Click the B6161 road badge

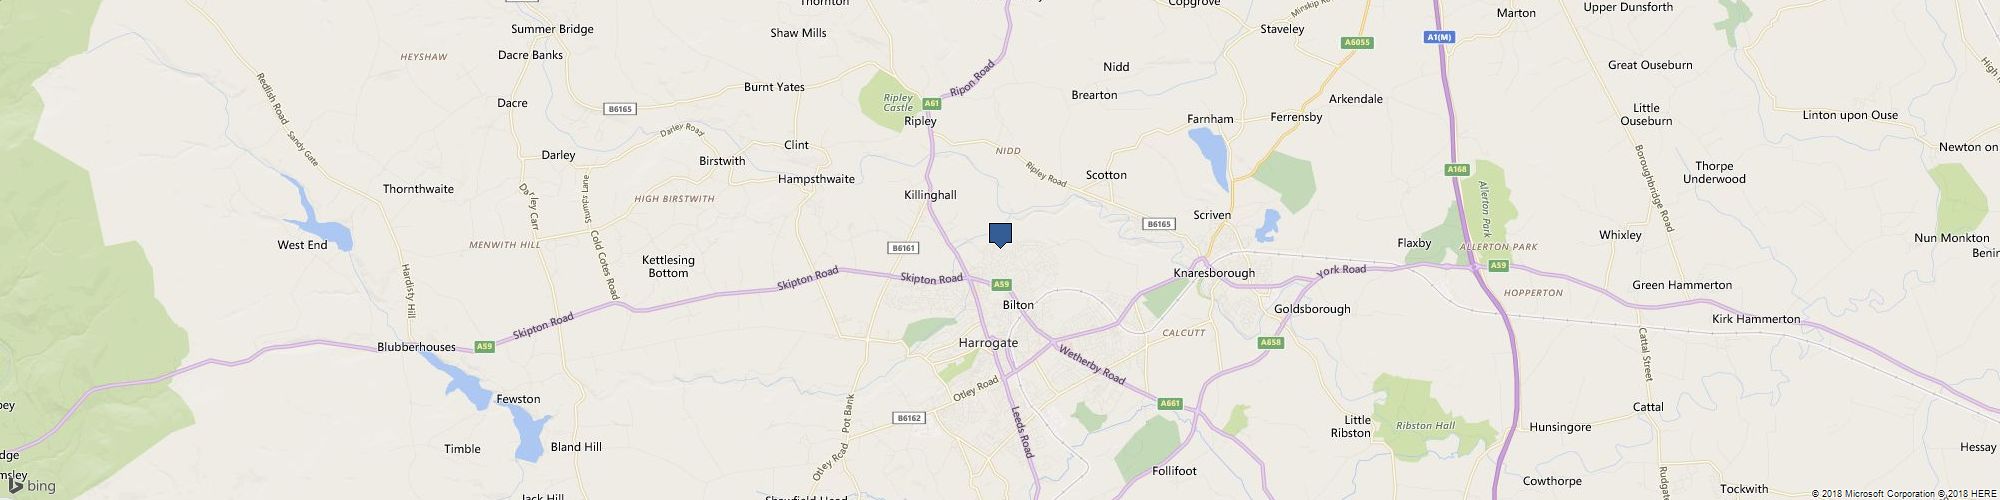pyautogui.click(x=902, y=247)
